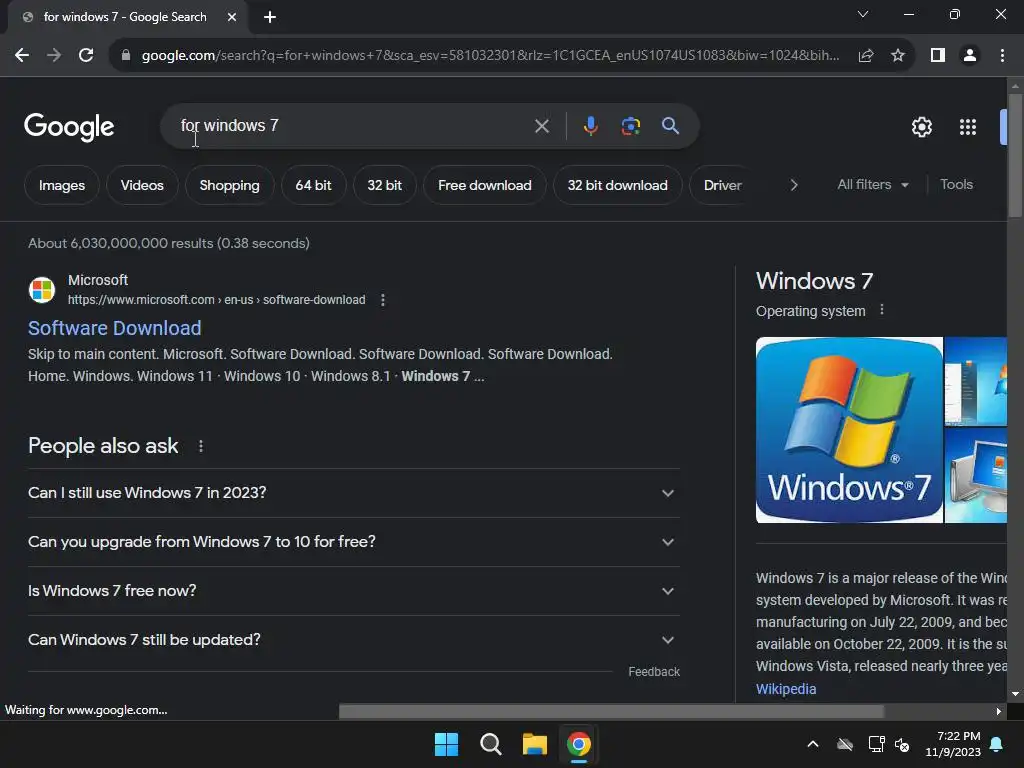Image resolution: width=1024 pixels, height=768 pixels.
Task: Switch to Images results
Action: click(62, 185)
